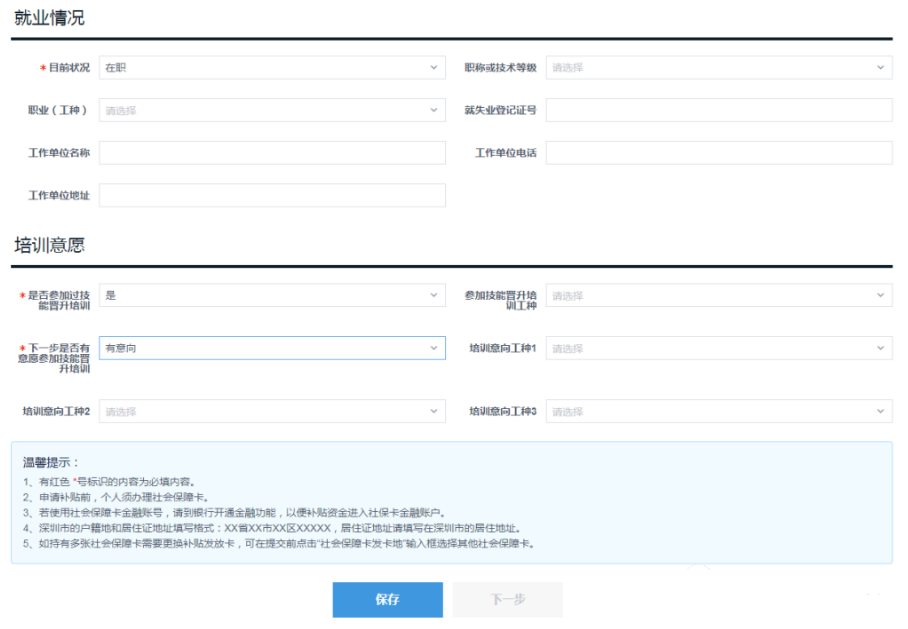Select 在职 shown in current status dropdown
Viewport: 908px width, 629px height.
pos(120,67)
